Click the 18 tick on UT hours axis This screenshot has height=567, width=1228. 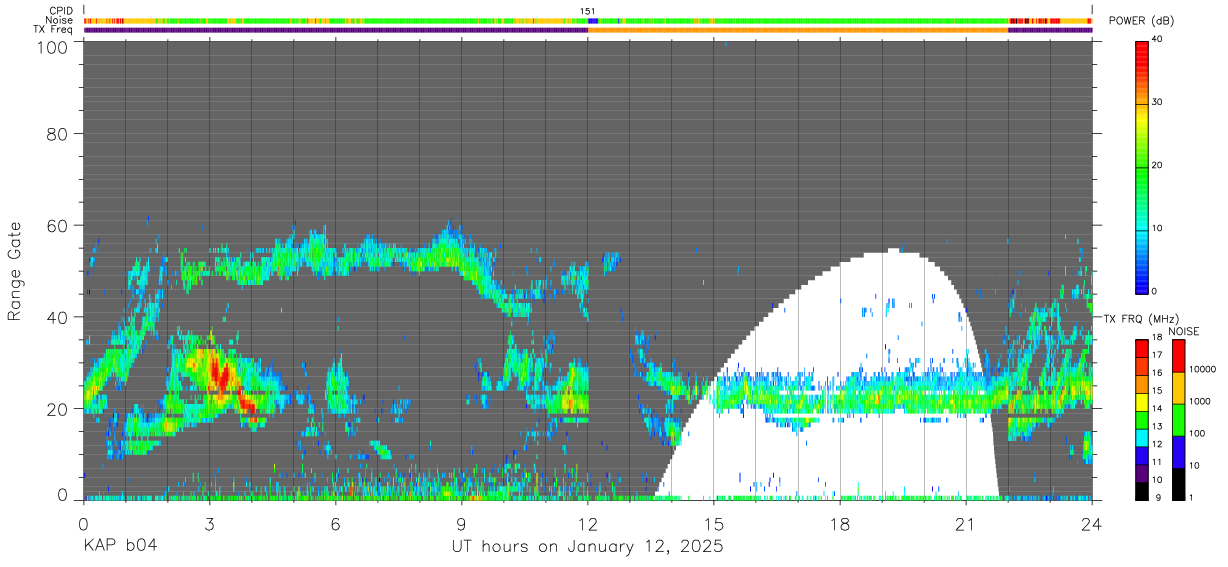[839, 524]
